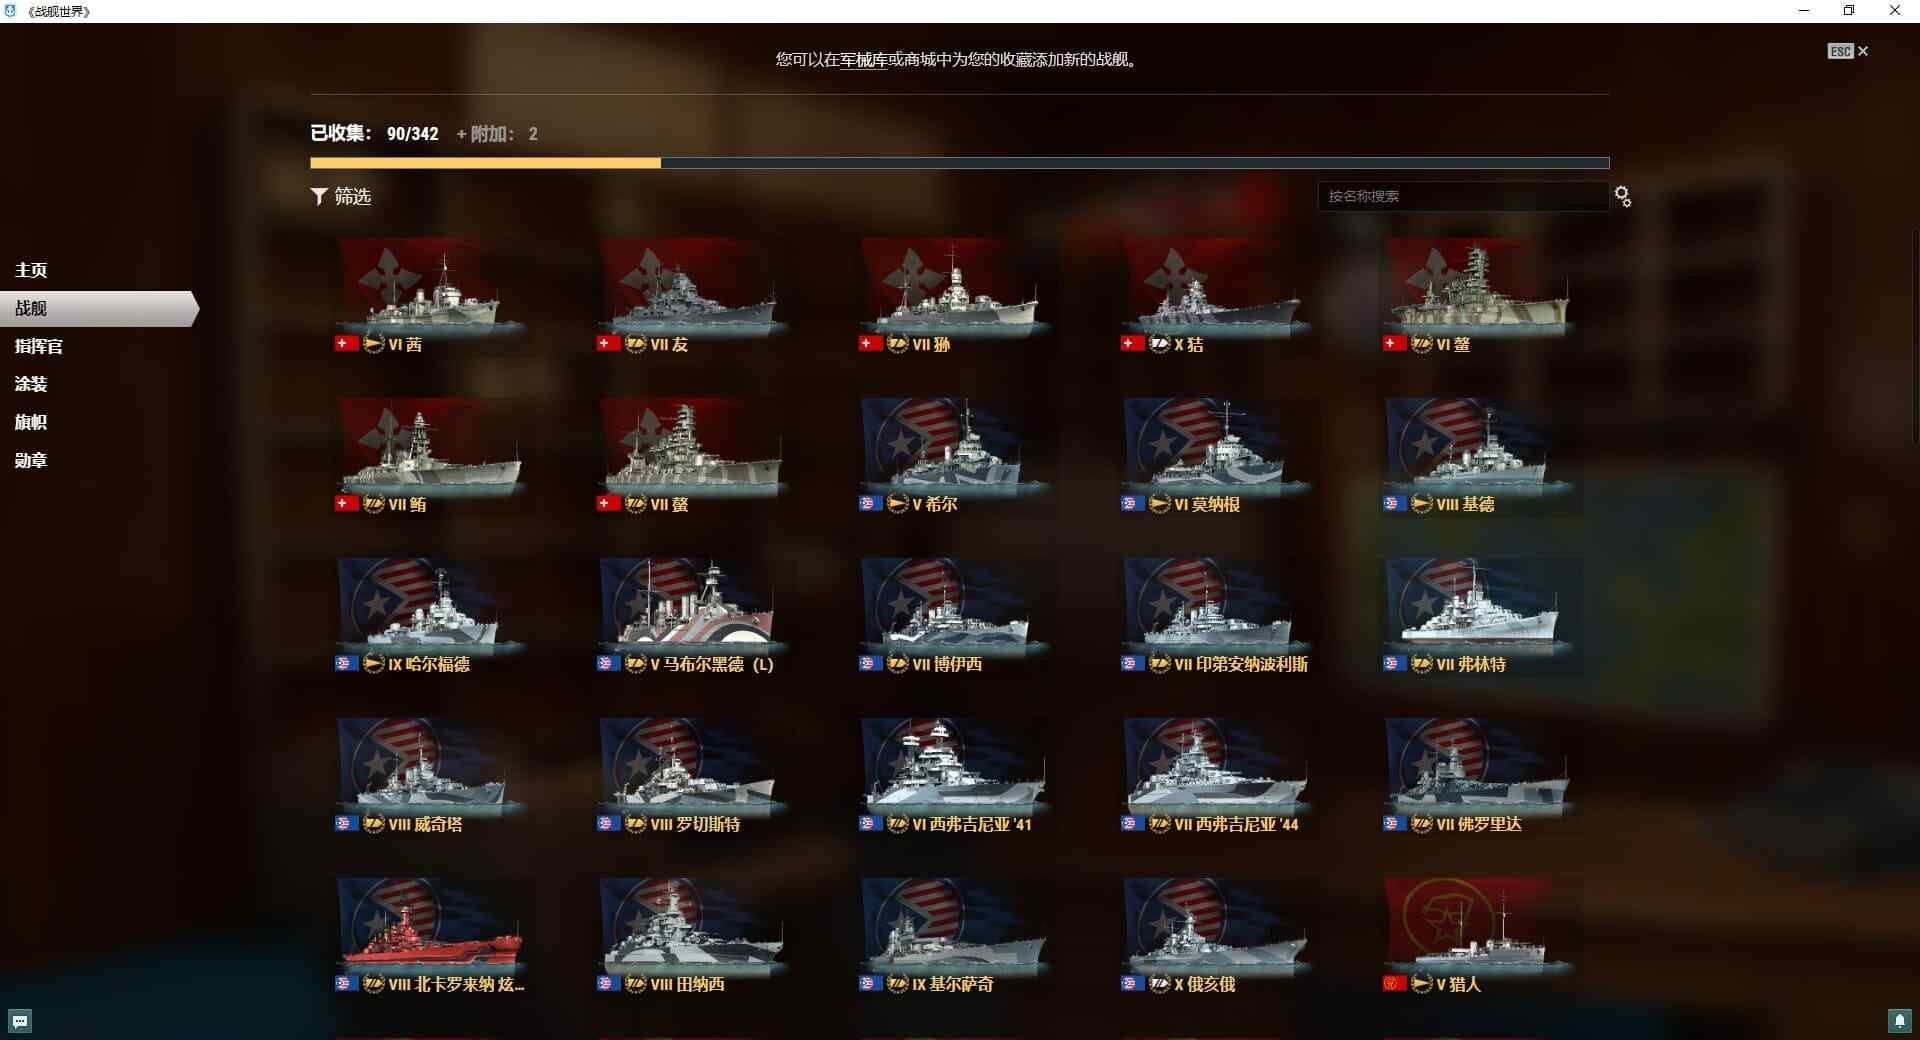Open chat icon in bottom-left corner
This screenshot has width=1920, height=1040.
20,1021
